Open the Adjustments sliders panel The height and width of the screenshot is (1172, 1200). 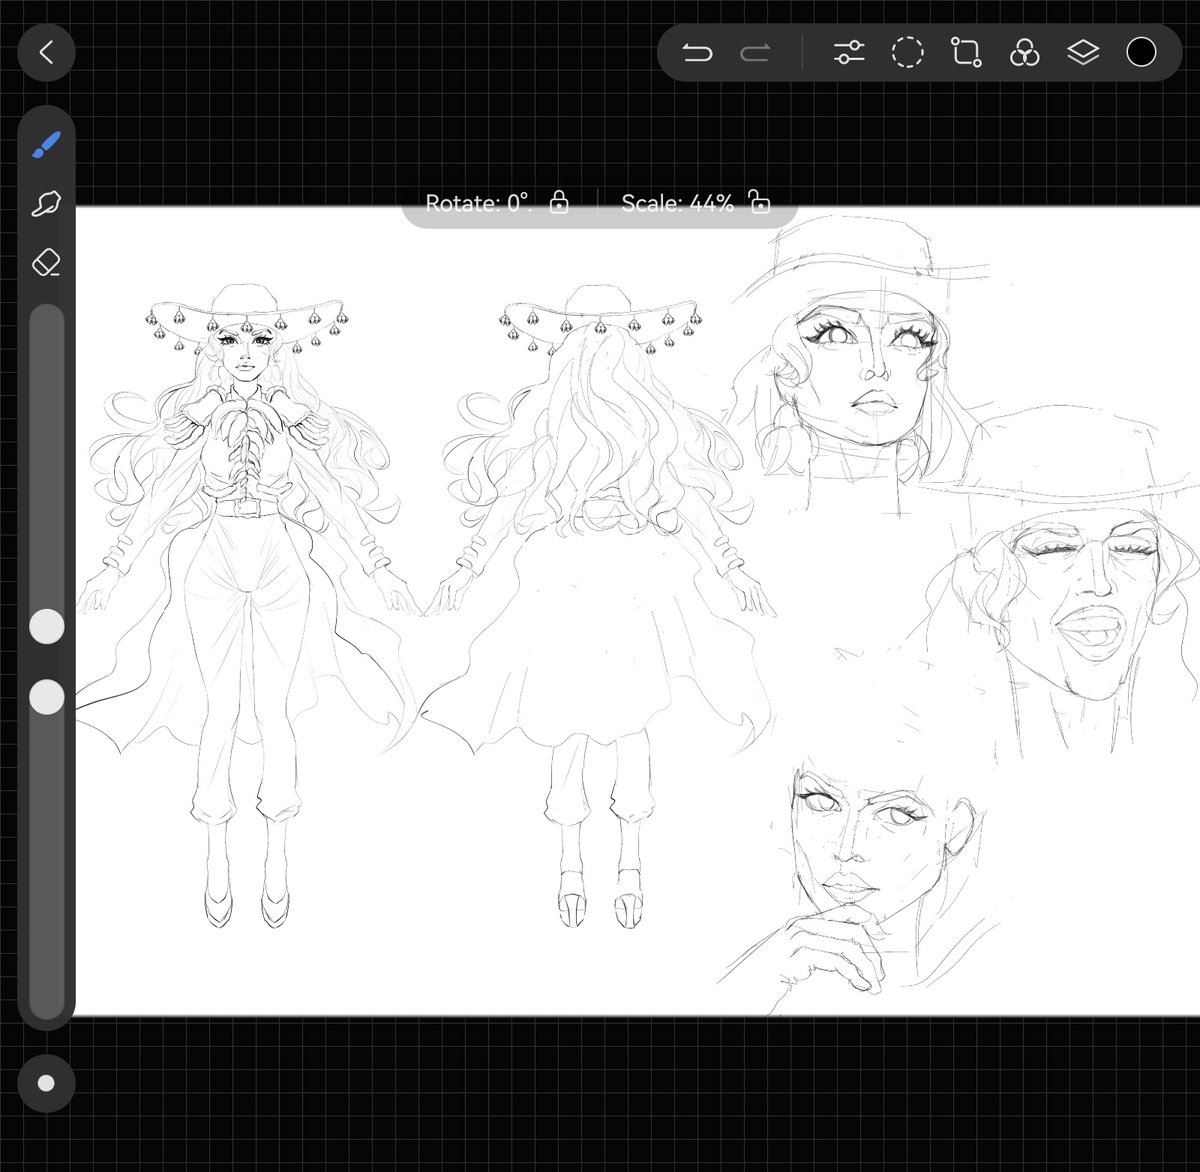(849, 53)
